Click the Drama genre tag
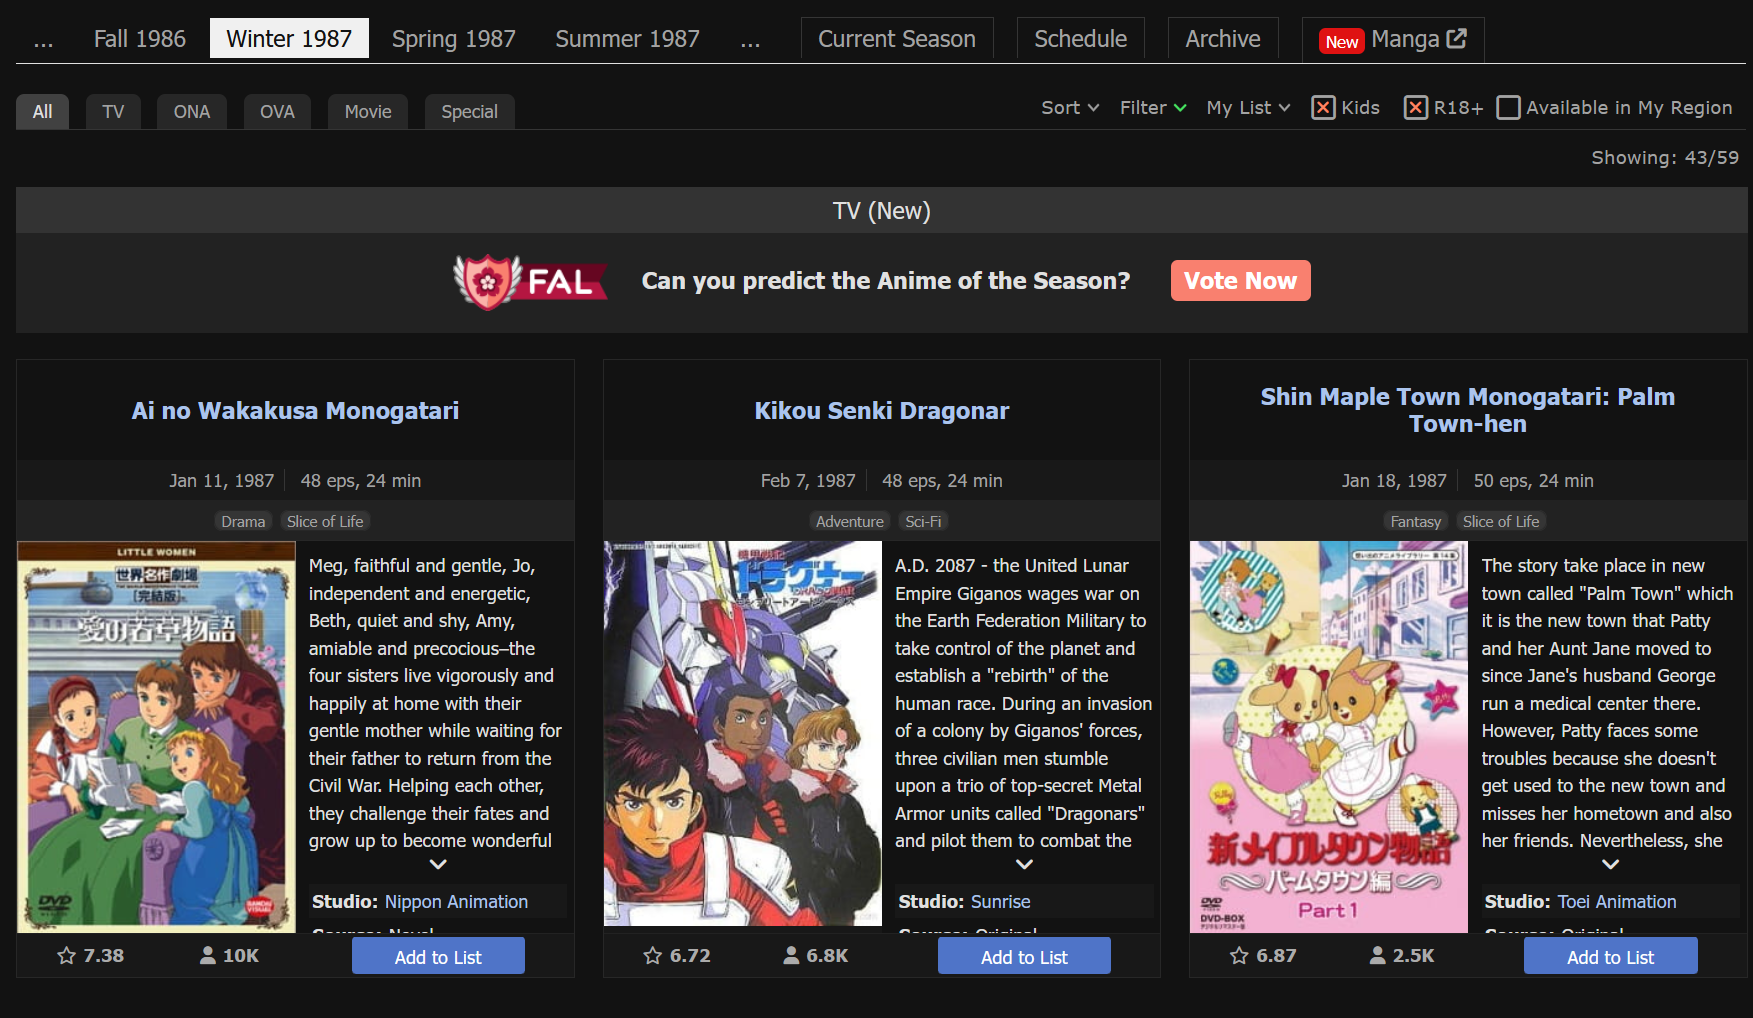Viewport: 1753px width, 1018px height. pyautogui.click(x=243, y=521)
